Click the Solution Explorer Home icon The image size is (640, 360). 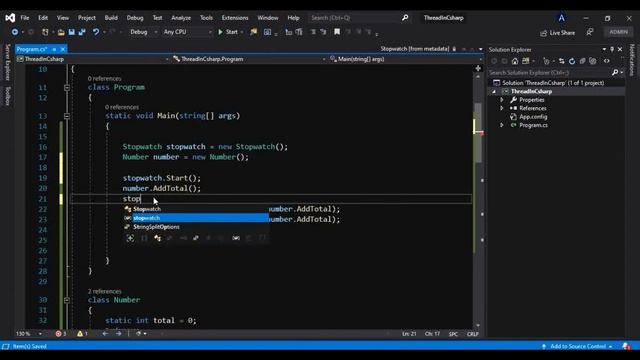coord(515,61)
